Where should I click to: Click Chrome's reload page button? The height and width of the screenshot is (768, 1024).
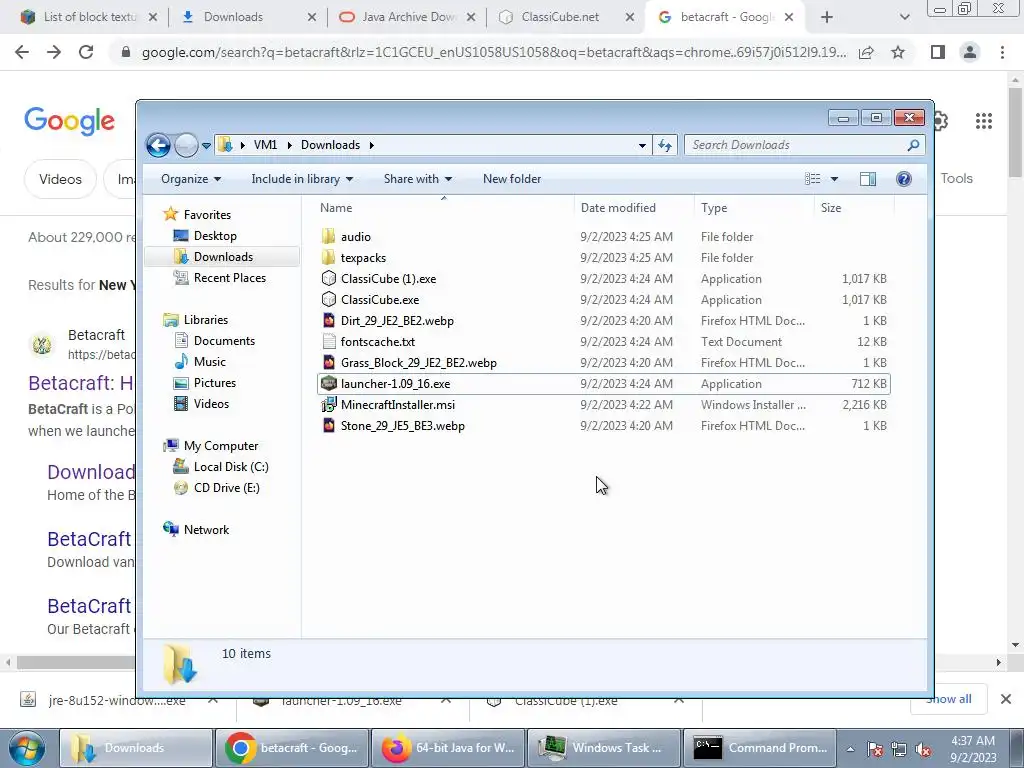[86, 52]
